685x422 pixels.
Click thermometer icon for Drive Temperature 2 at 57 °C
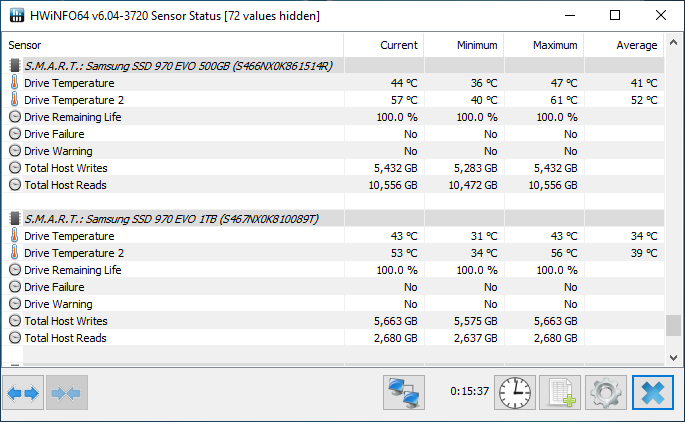(14, 99)
